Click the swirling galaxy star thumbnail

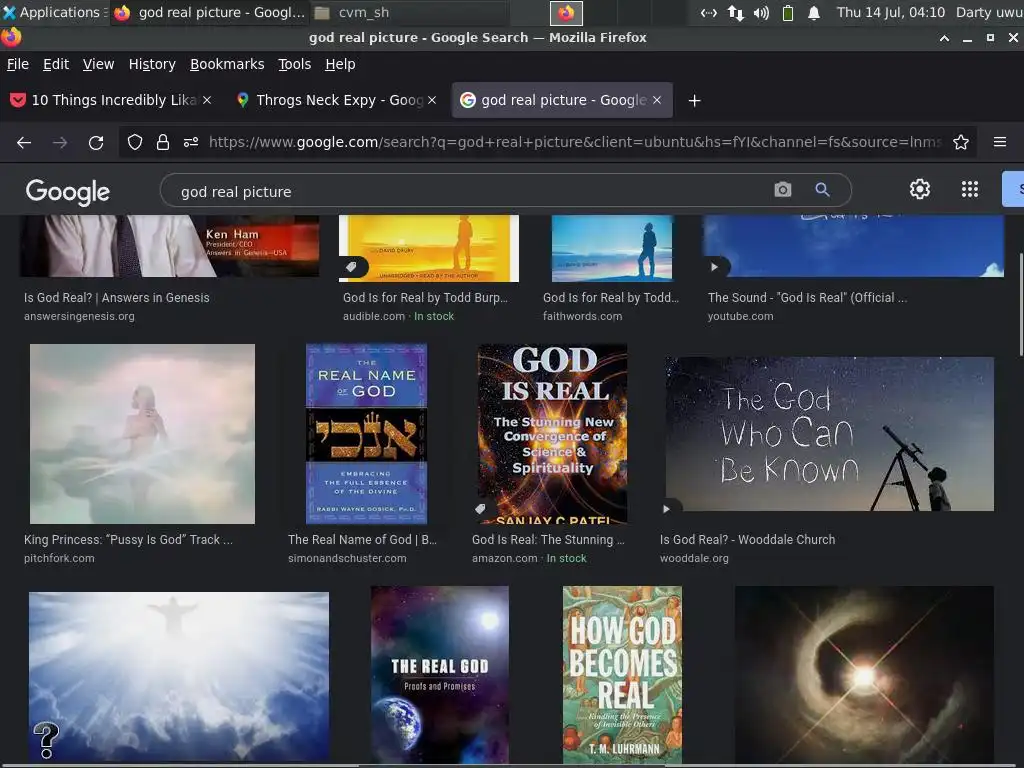click(864, 675)
